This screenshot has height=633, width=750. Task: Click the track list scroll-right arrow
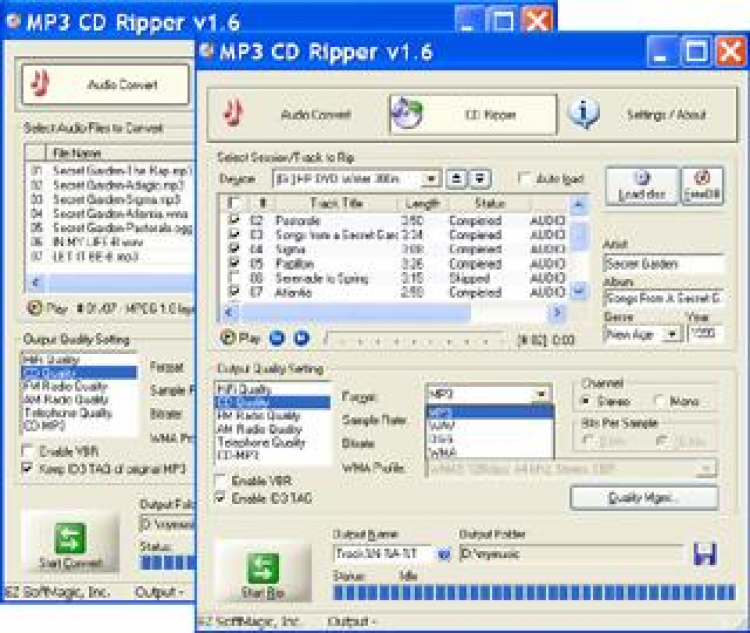tap(557, 312)
